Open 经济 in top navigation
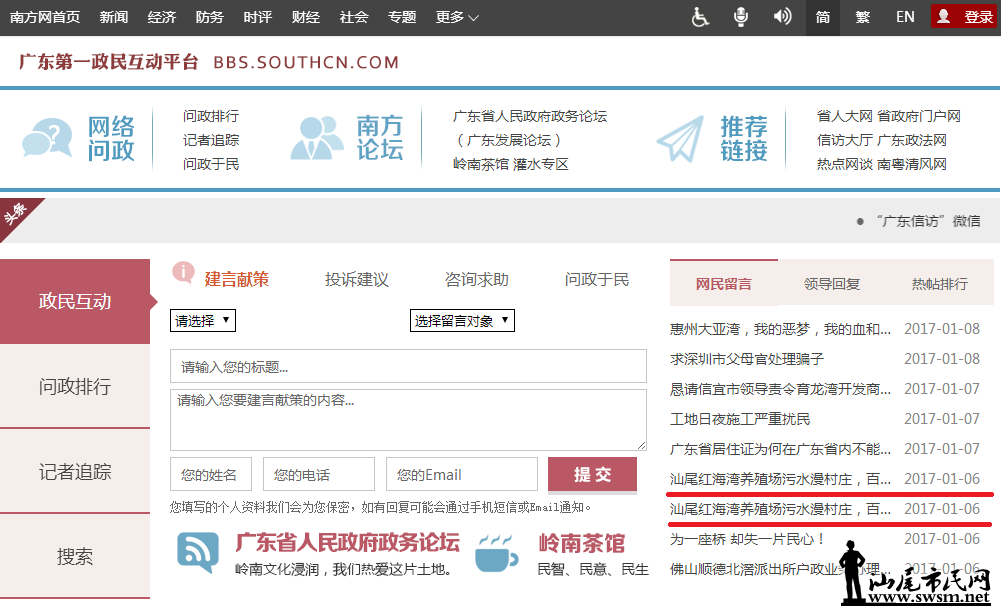 tap(162, 17)
